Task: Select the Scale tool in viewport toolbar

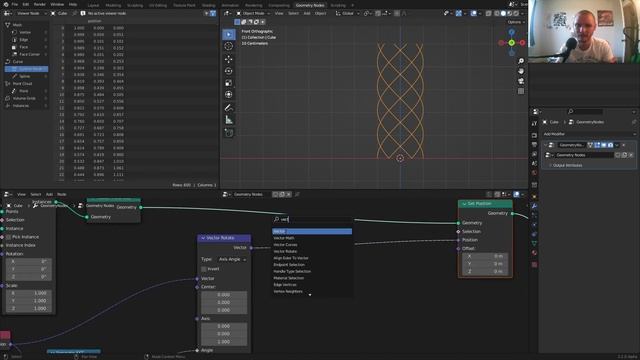Action: click(x=229, y=83)
